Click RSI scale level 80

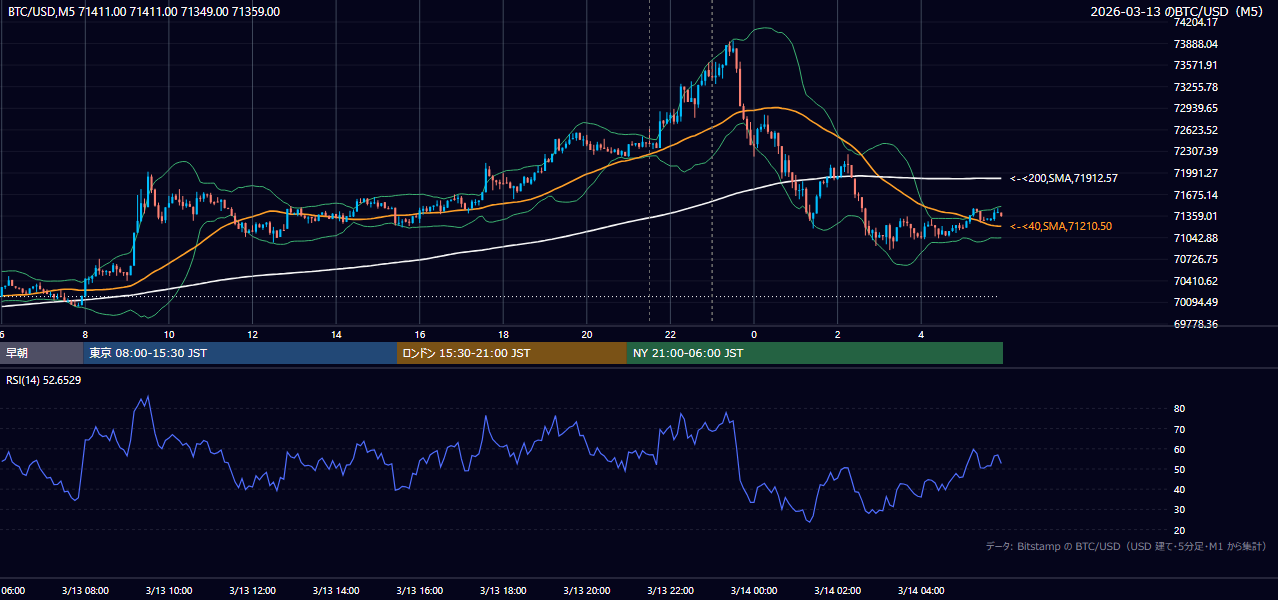coord(1180,409)
